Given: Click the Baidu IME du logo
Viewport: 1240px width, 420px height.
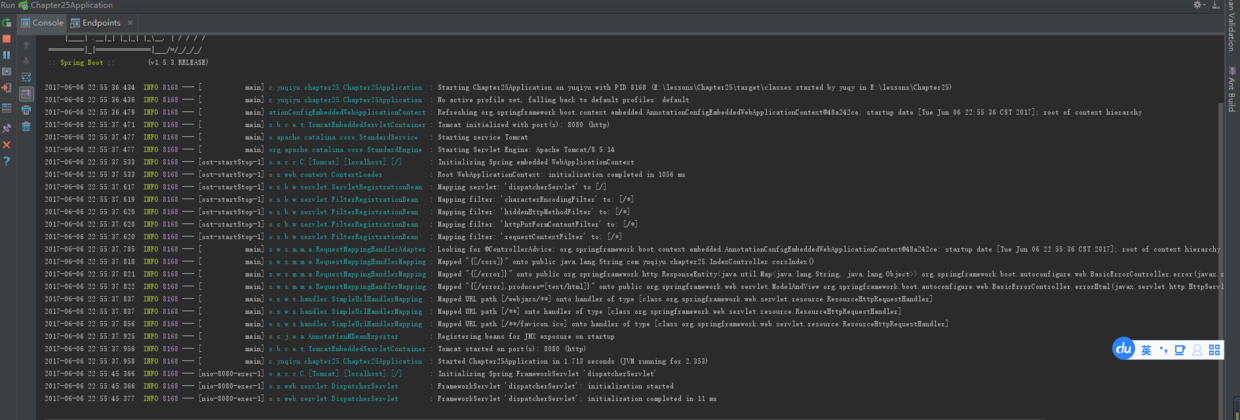Looking at the screenshot, I should pos(1123,349).
